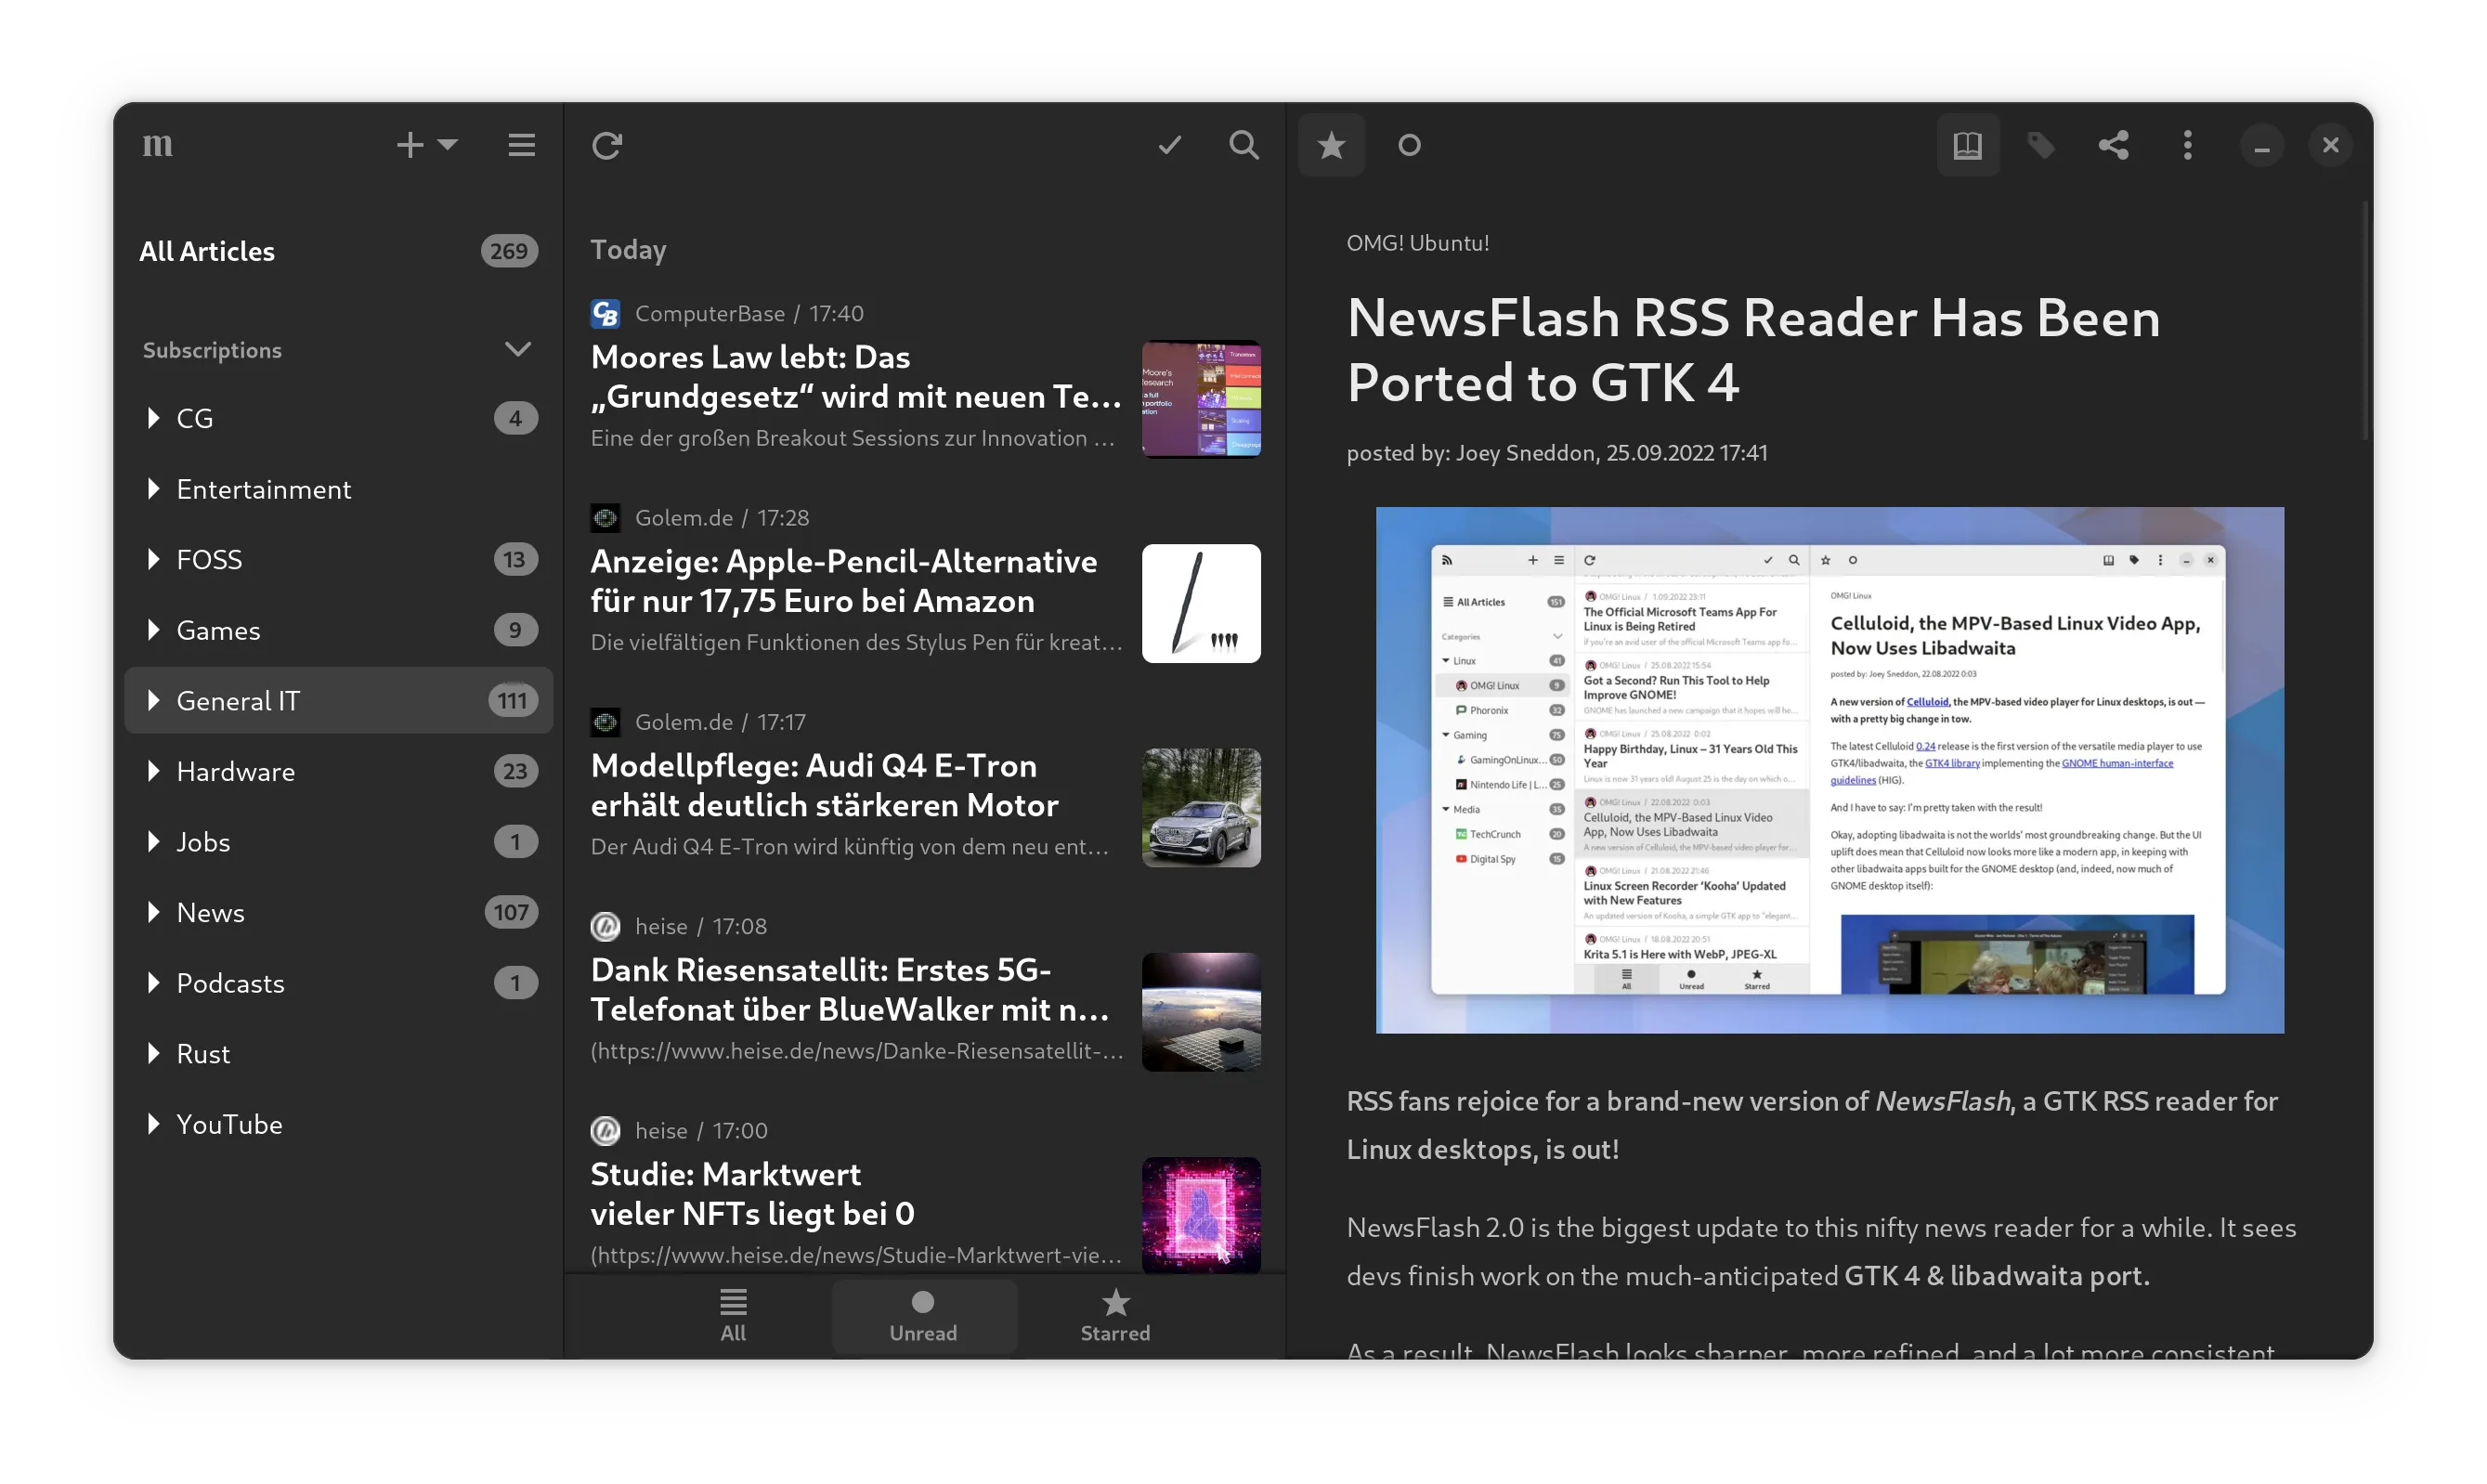
Task: Click the Miniflux account logo icon
Action: click(x=158, y=146)
